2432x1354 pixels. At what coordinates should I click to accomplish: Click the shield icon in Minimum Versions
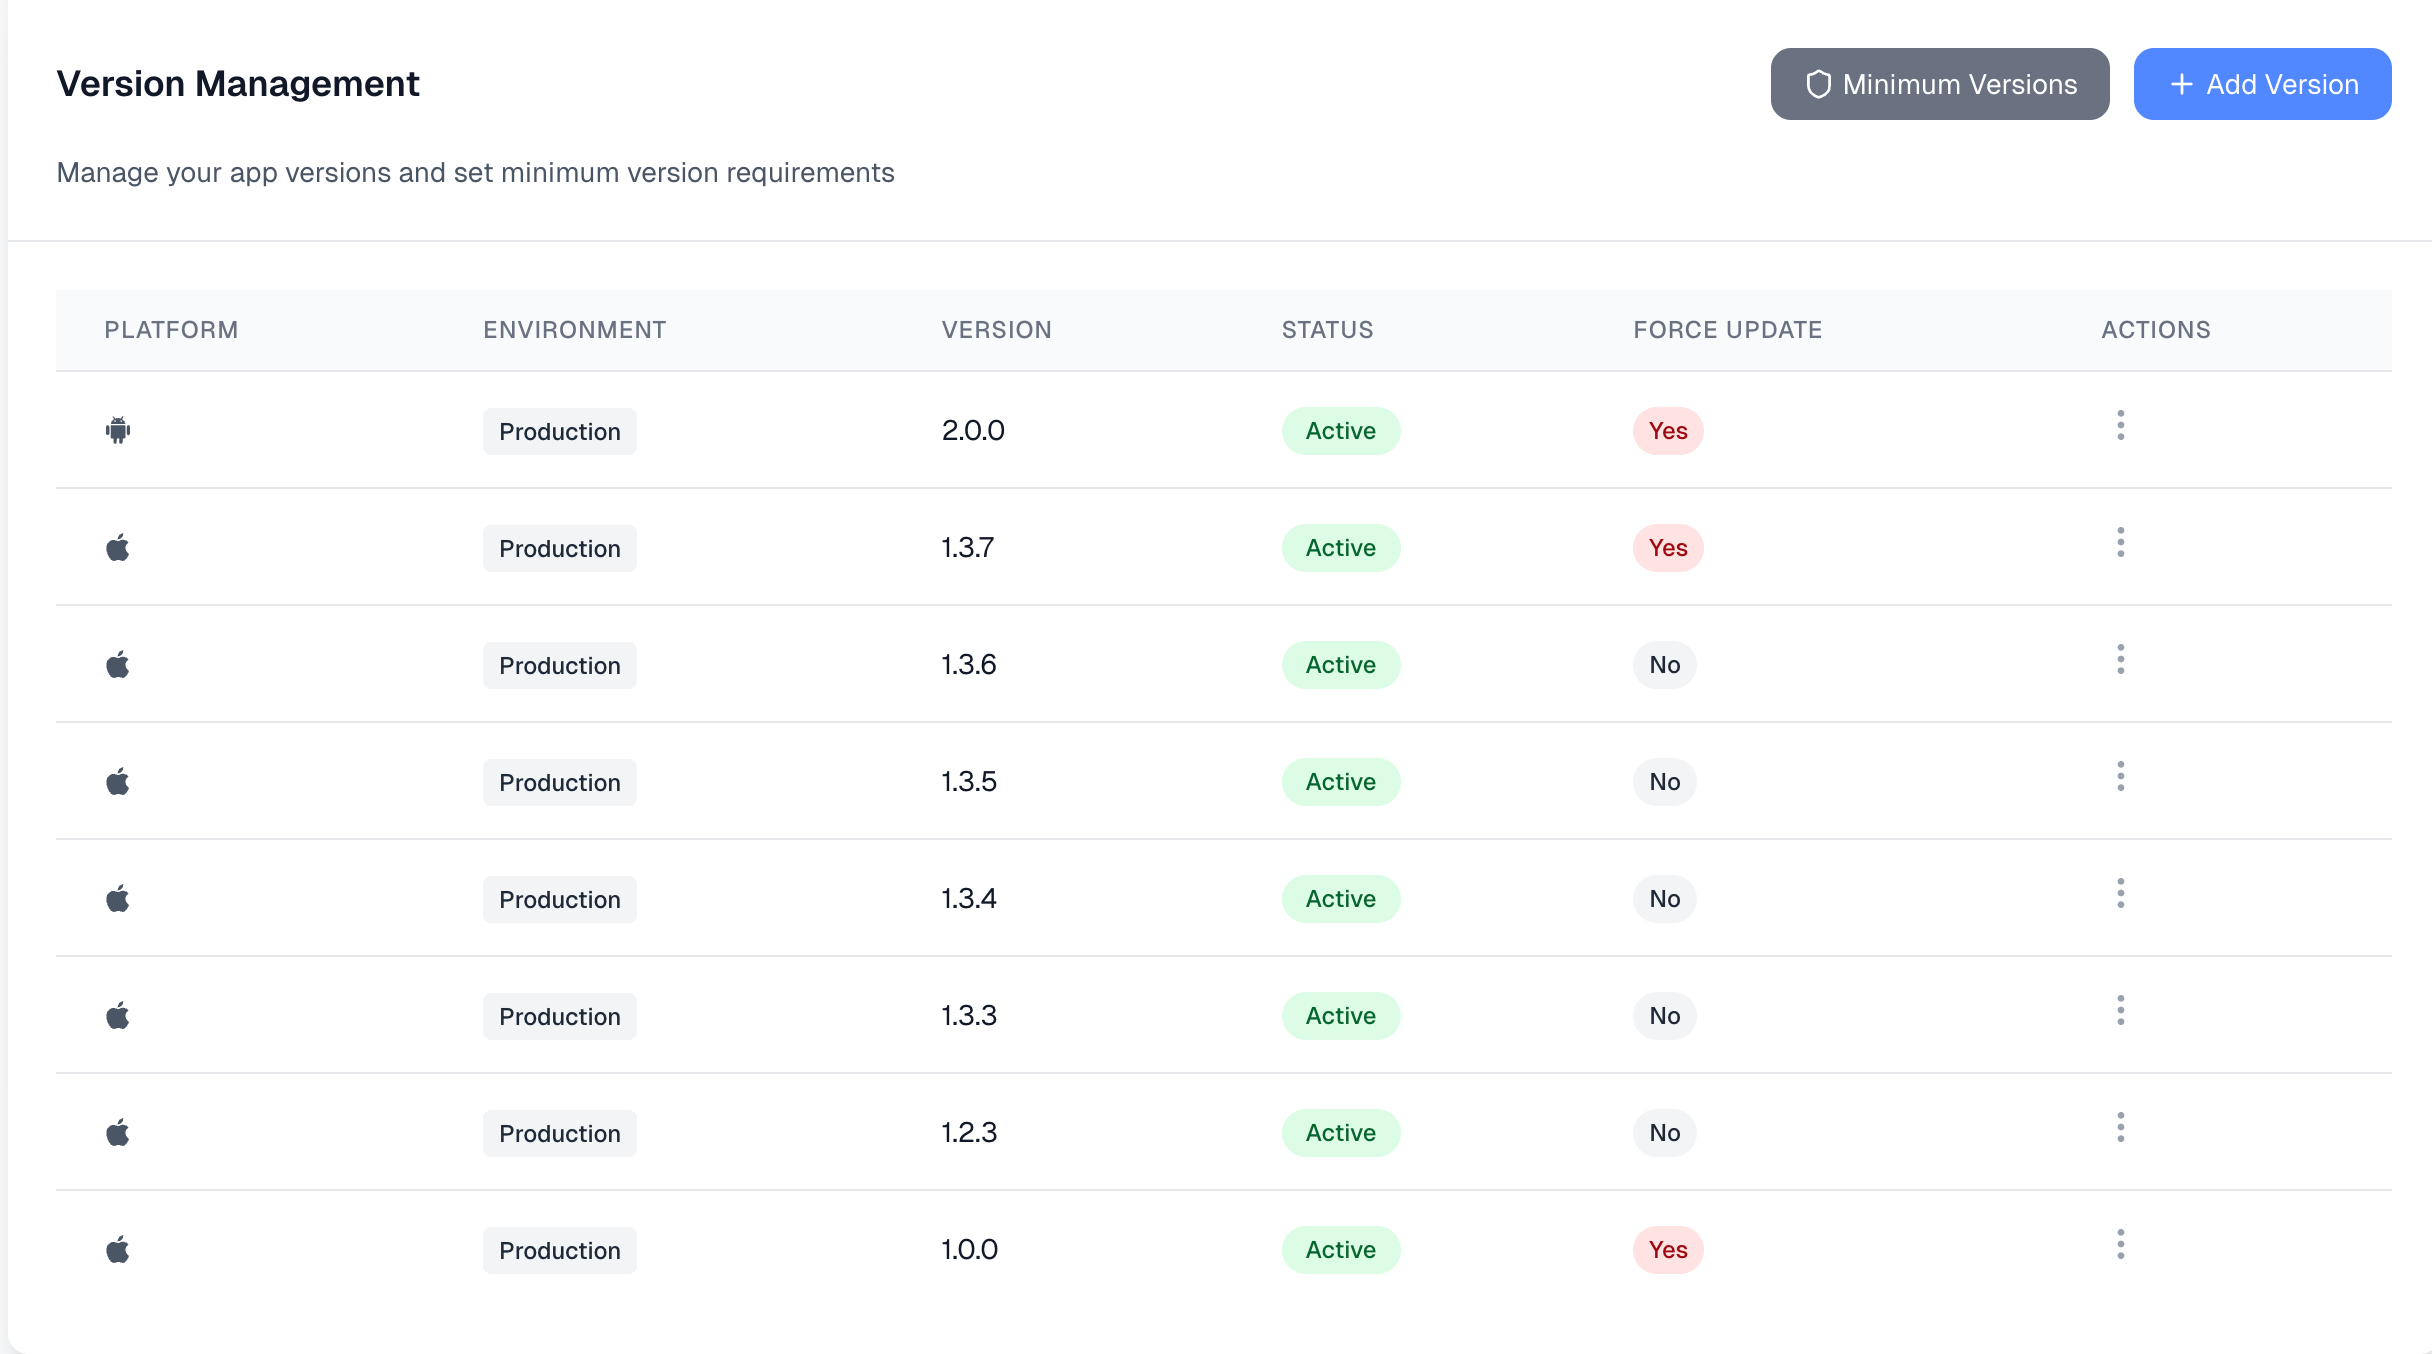(1818, 84)
